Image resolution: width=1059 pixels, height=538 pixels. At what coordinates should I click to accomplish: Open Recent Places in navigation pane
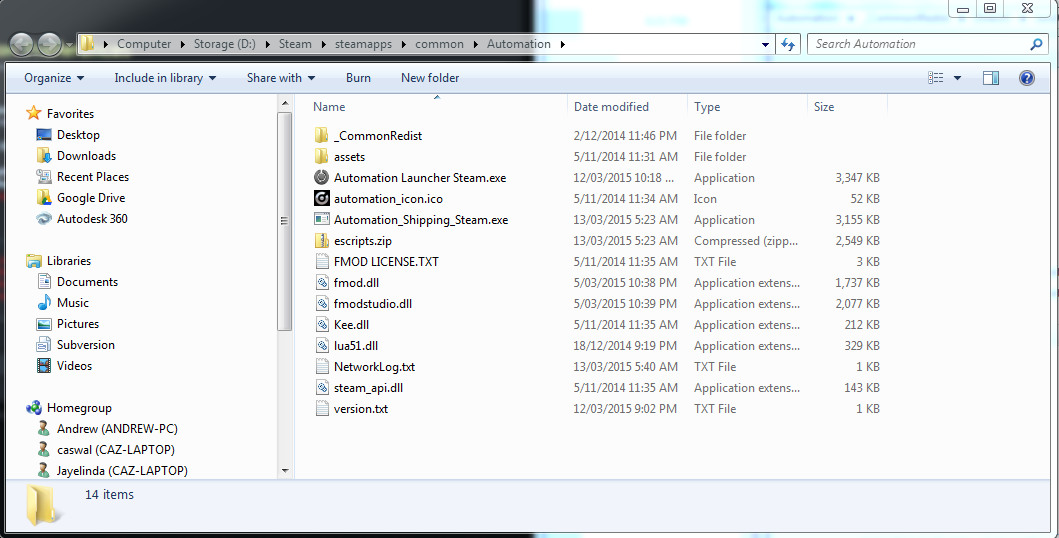click(x=83, y=177)
